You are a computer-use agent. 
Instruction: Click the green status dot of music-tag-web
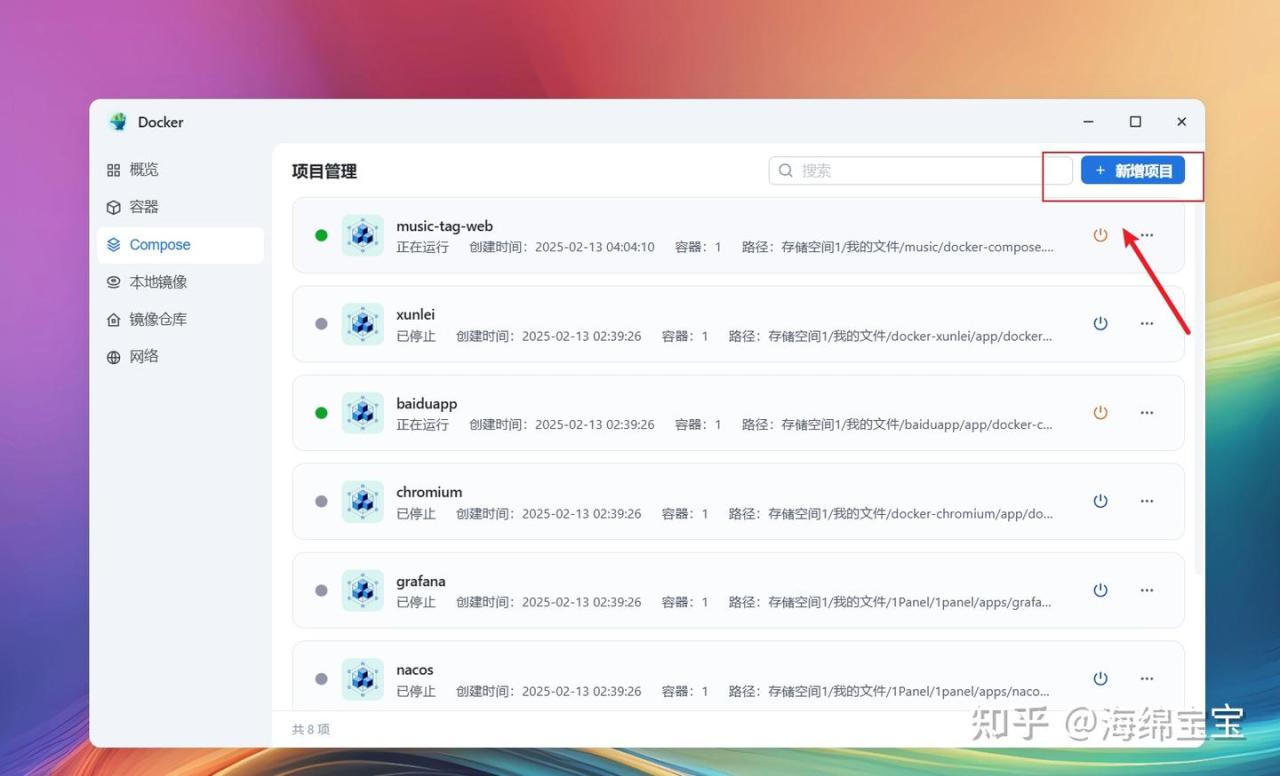click(x=321, y=235)
